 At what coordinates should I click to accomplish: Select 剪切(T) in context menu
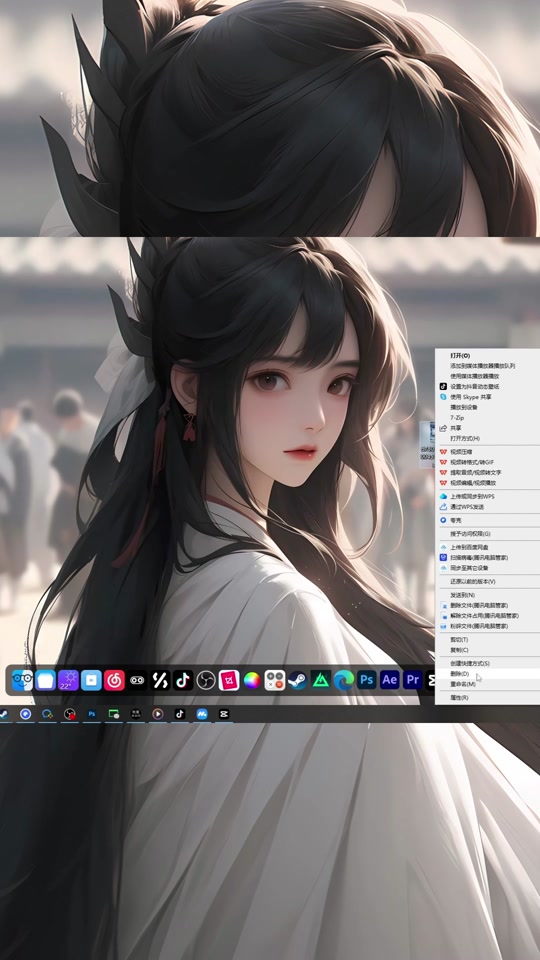(487, 640)
